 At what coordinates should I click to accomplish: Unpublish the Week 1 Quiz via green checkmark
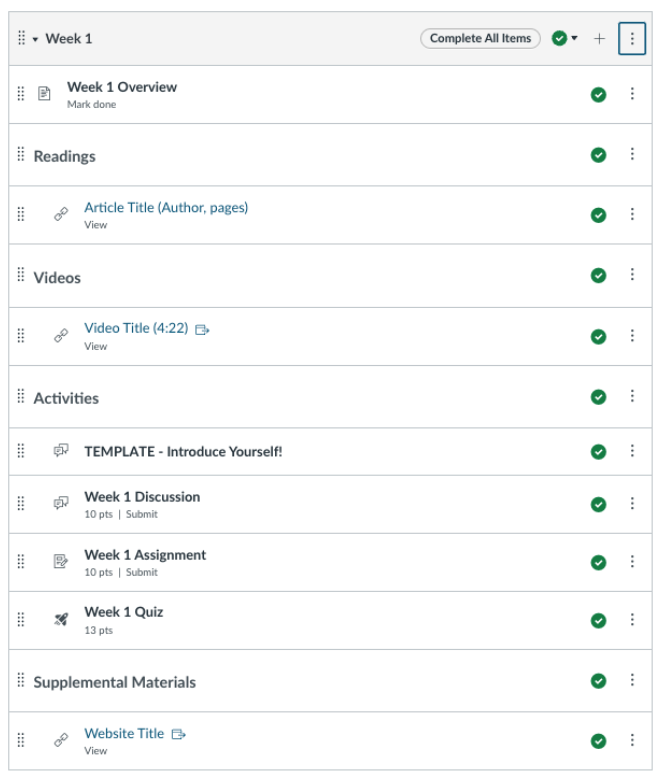[598, 620]
